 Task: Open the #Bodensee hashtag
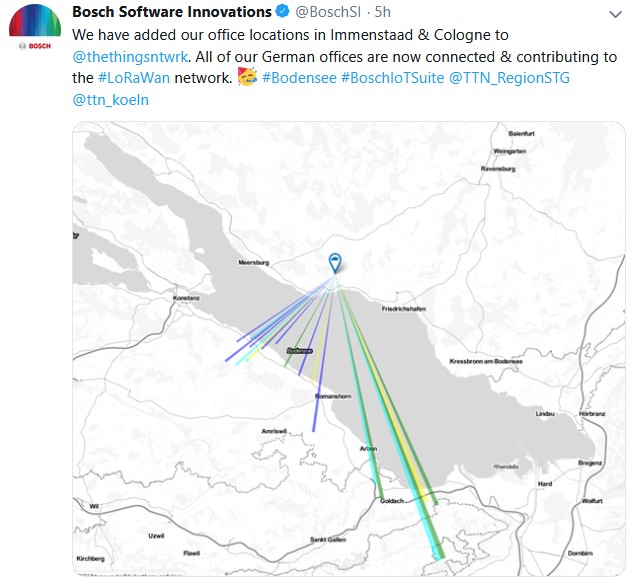(x=299, y=77)
